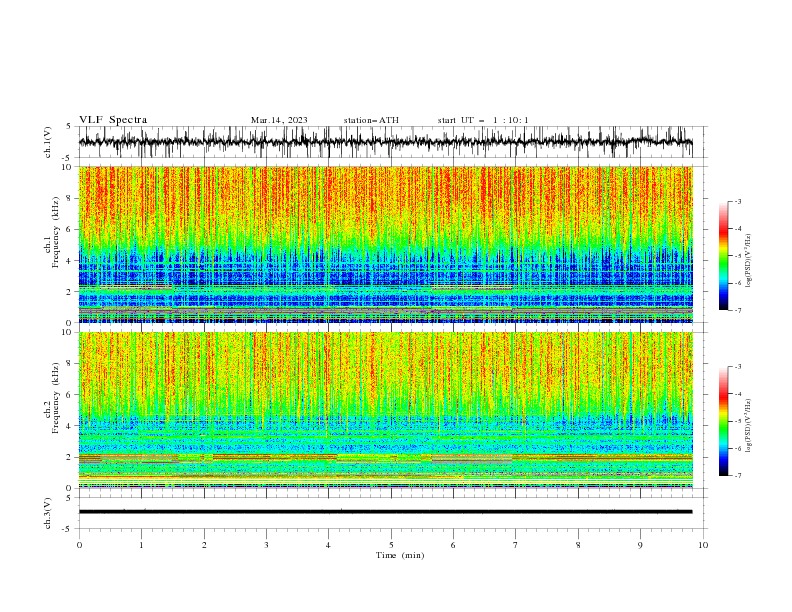Click the ch.1 color bar "-7" label
Viewport: 792px width, 612px height.
coord(738,310)
